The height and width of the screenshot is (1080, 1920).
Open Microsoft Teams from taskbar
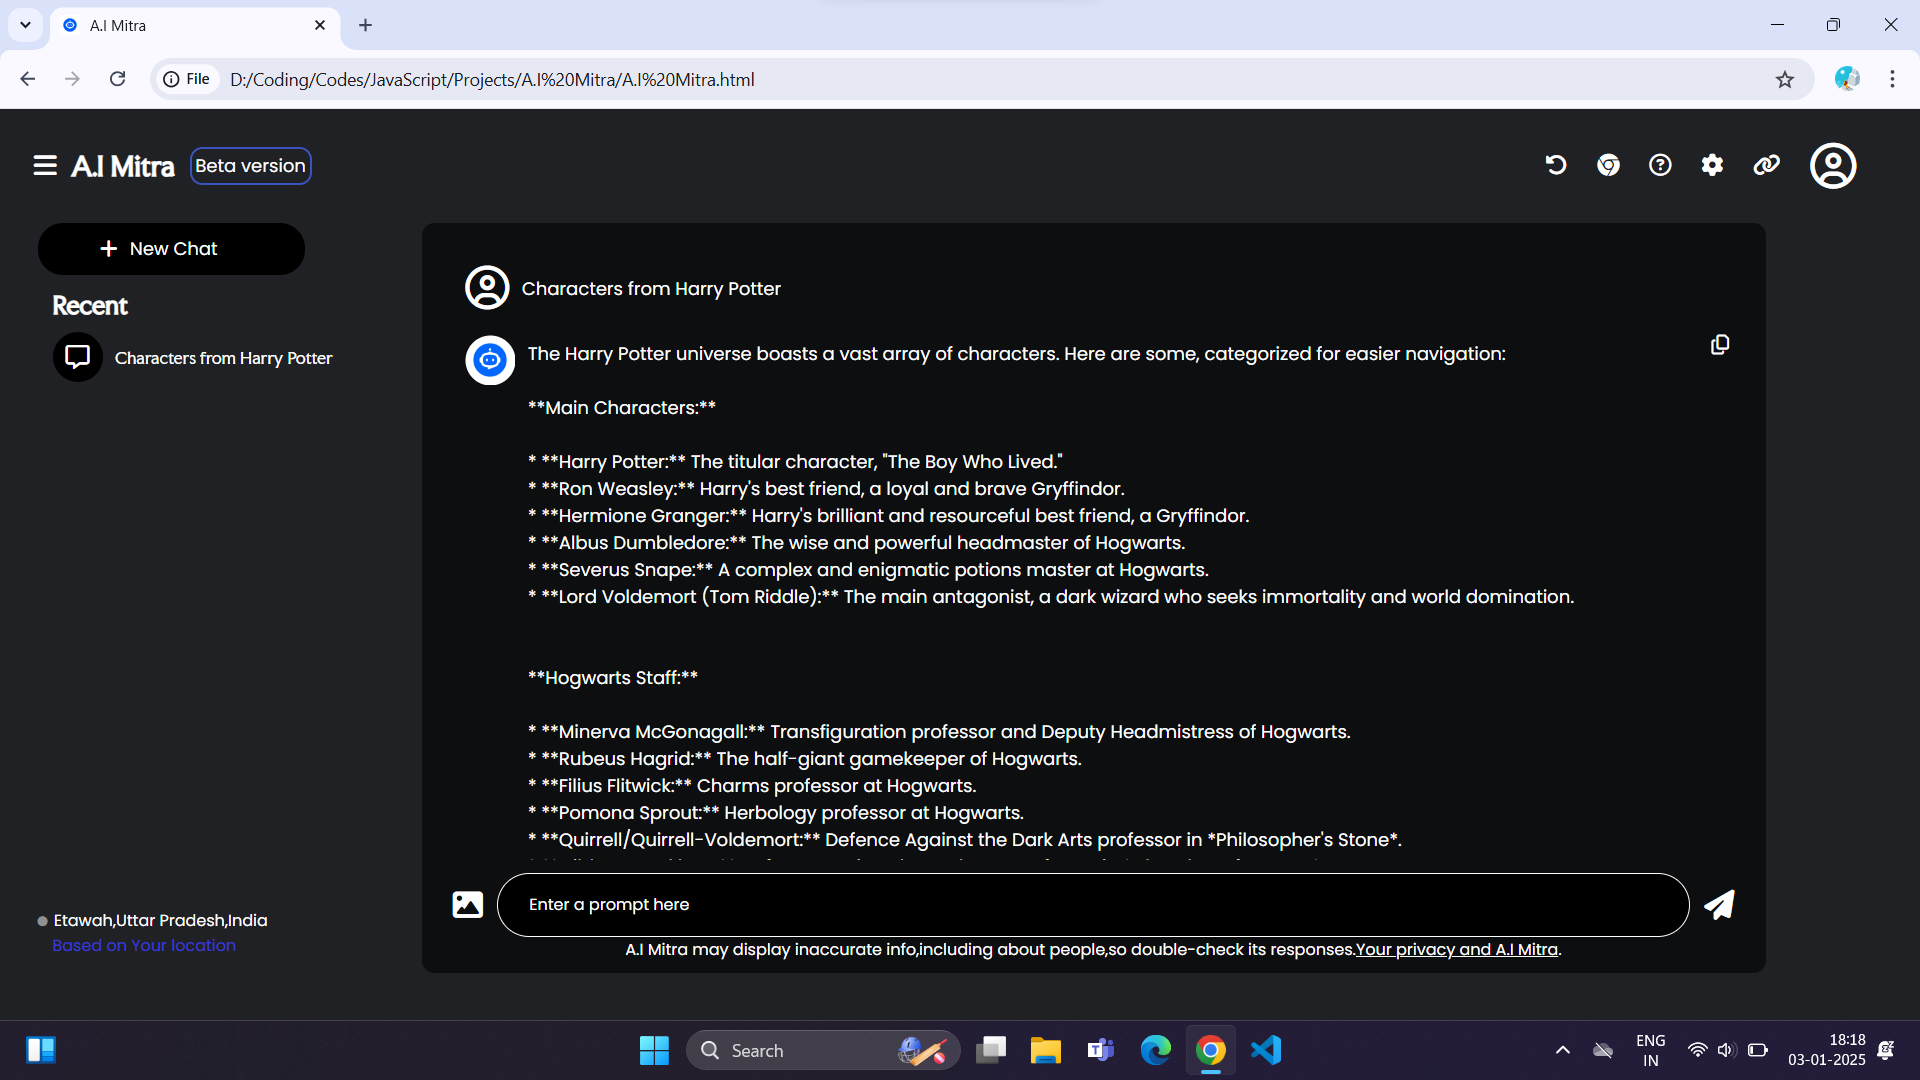[x=1101, y=1050]
